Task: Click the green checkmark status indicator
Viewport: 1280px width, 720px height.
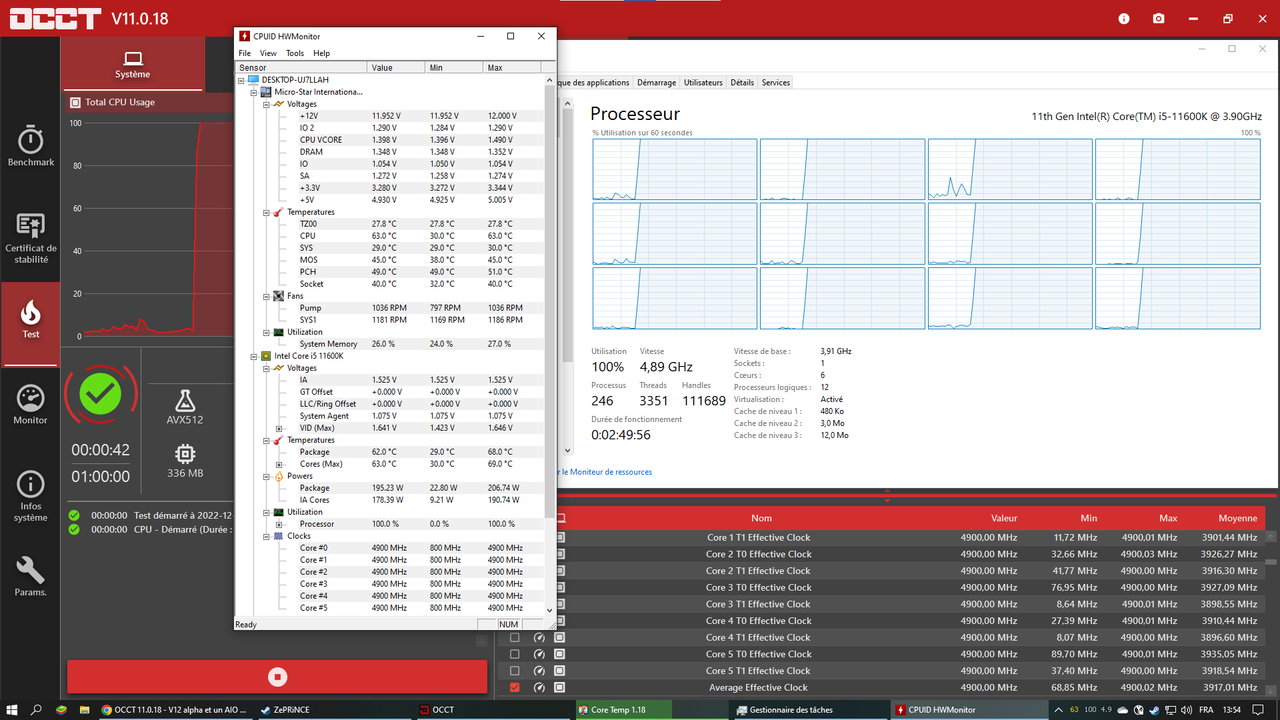Action: tap(100, 395)
